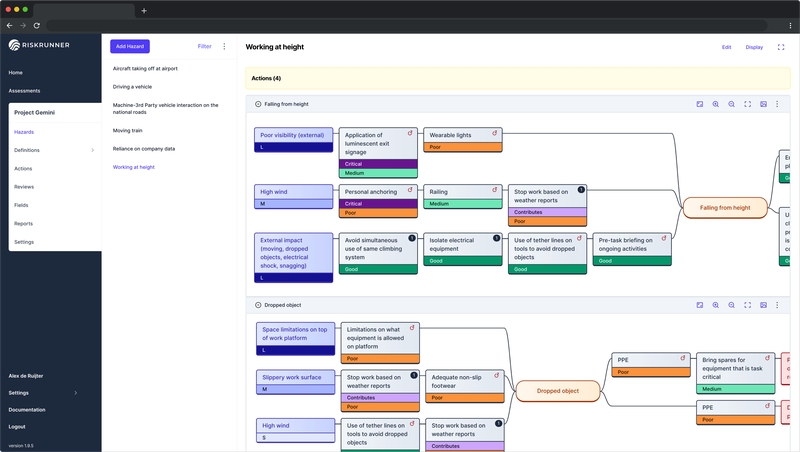Viewport: 800px width, 452px height.
Task: Open the Display options
Action: [x=754, y=47]
